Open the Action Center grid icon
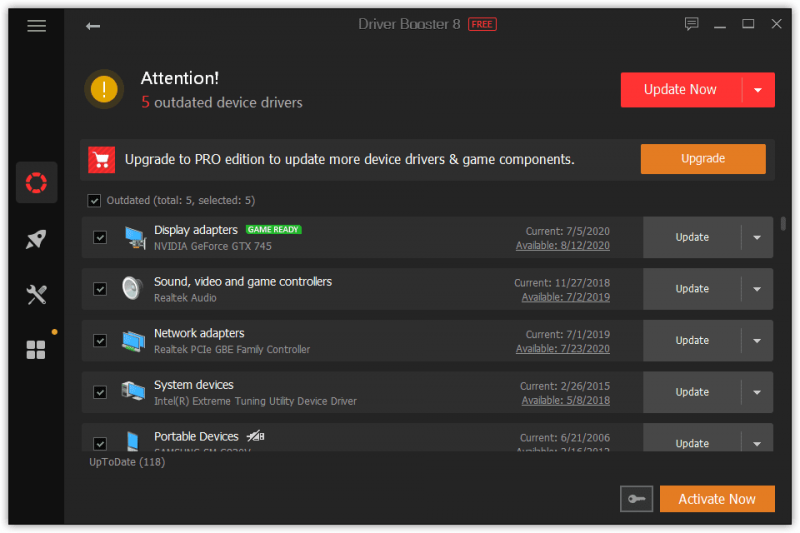The image size is (800, 533). 36,350
